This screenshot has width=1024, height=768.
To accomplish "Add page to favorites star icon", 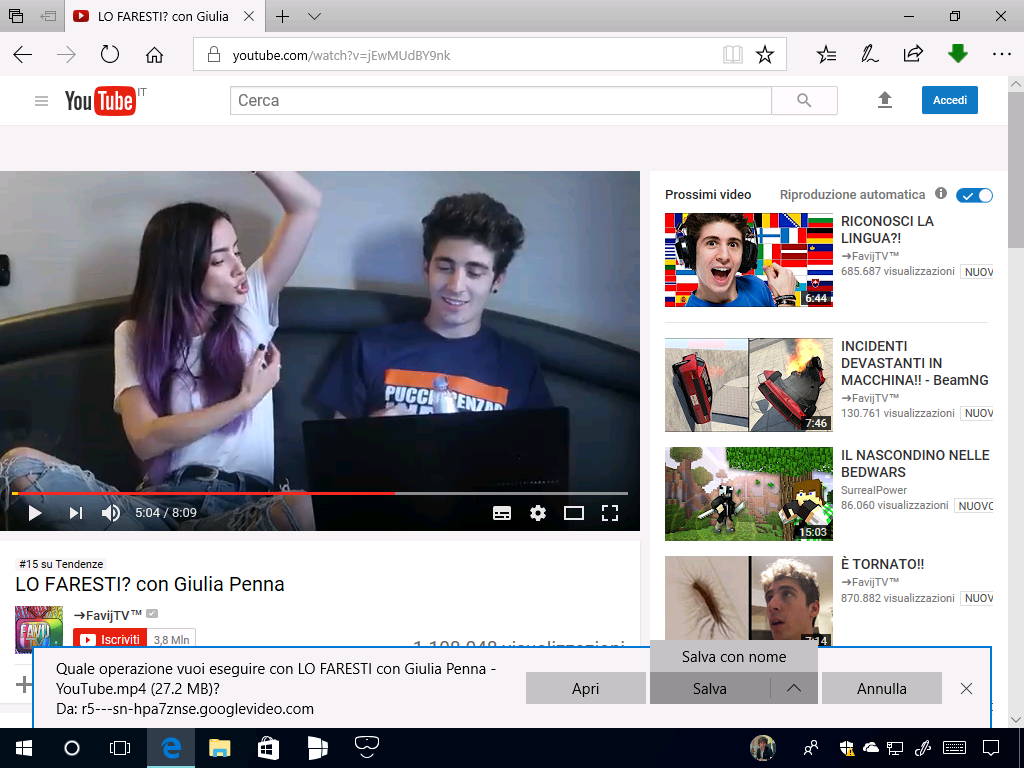I will 765,55.
